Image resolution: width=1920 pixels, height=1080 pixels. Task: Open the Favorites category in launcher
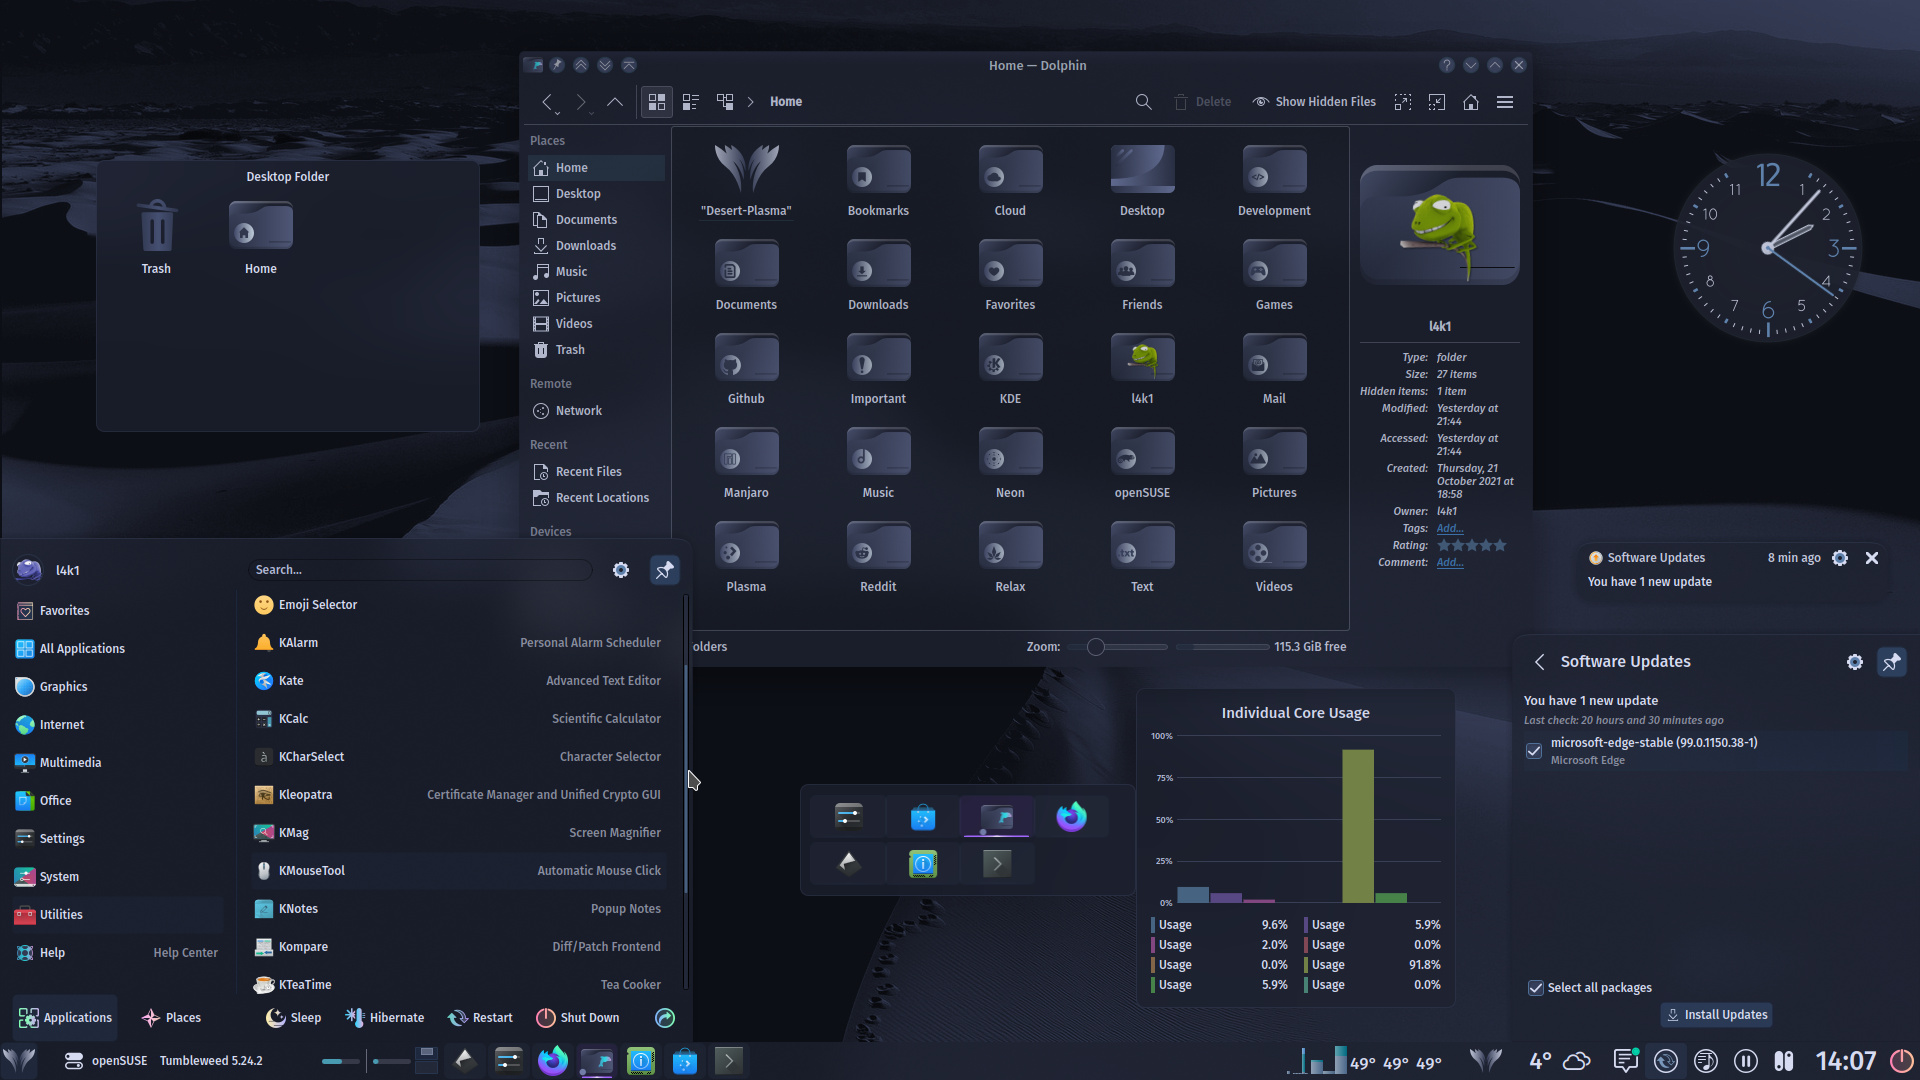click(x=118, y=611)
